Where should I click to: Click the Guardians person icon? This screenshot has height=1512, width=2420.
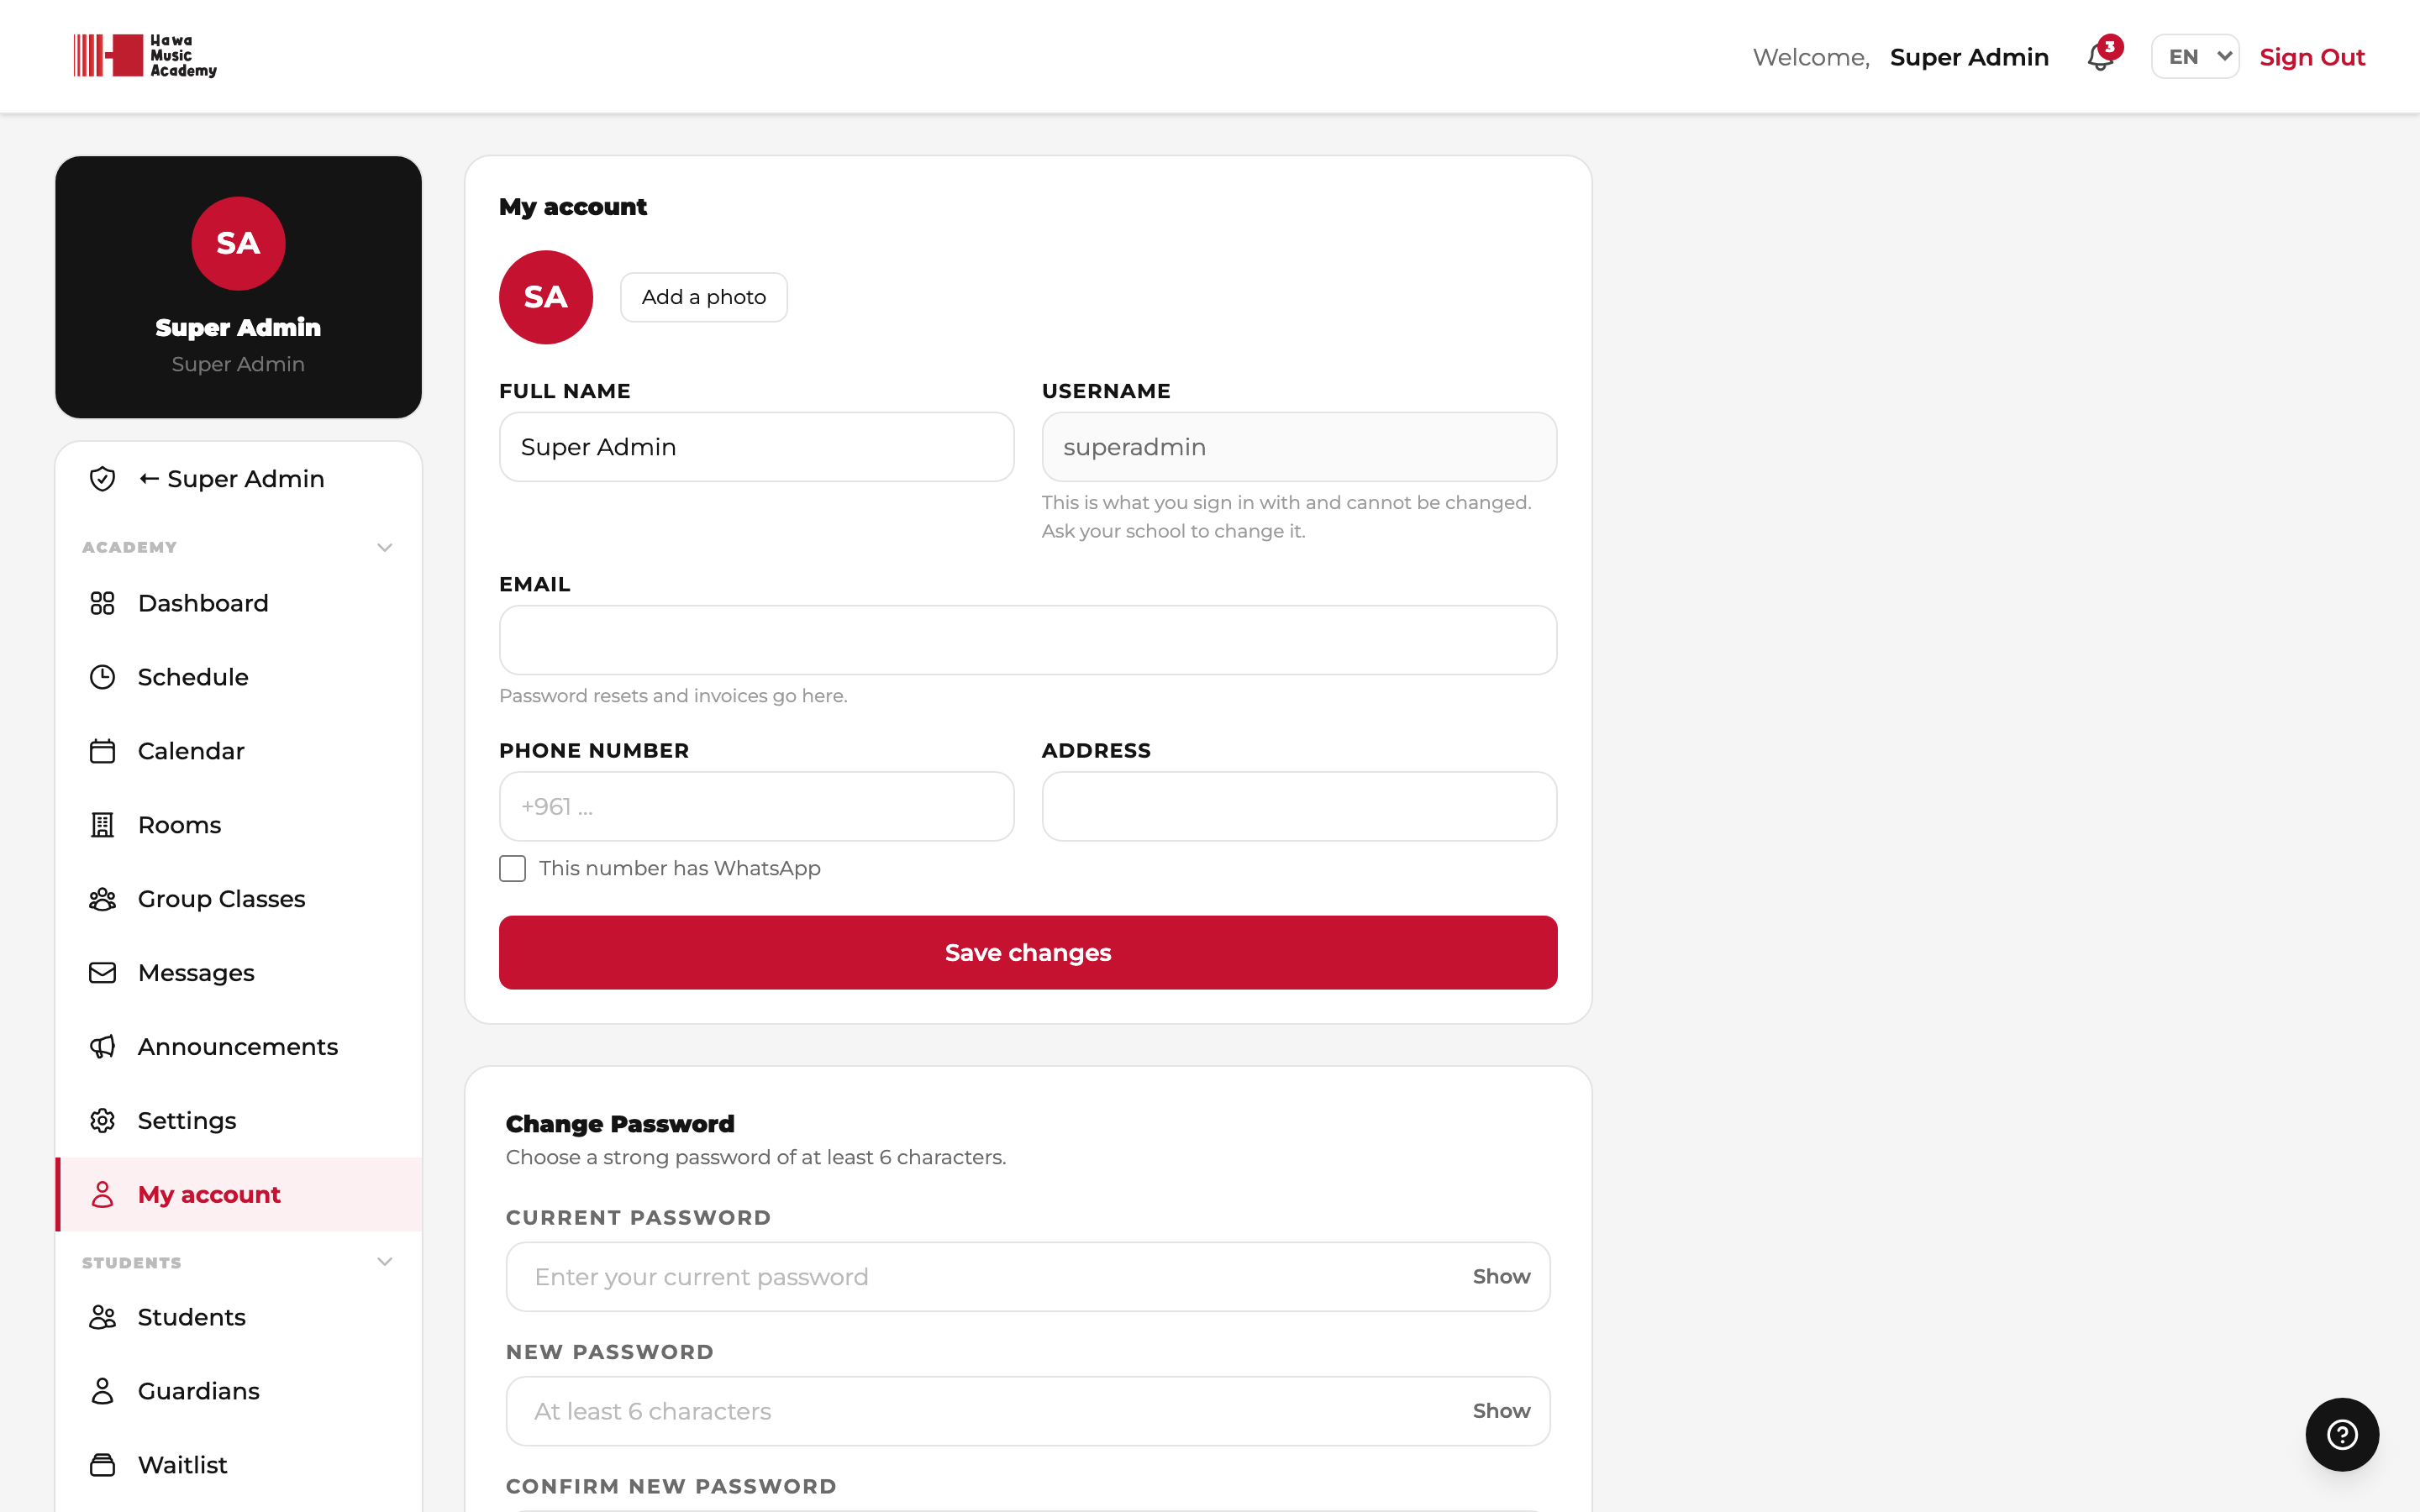point(102,1391)
